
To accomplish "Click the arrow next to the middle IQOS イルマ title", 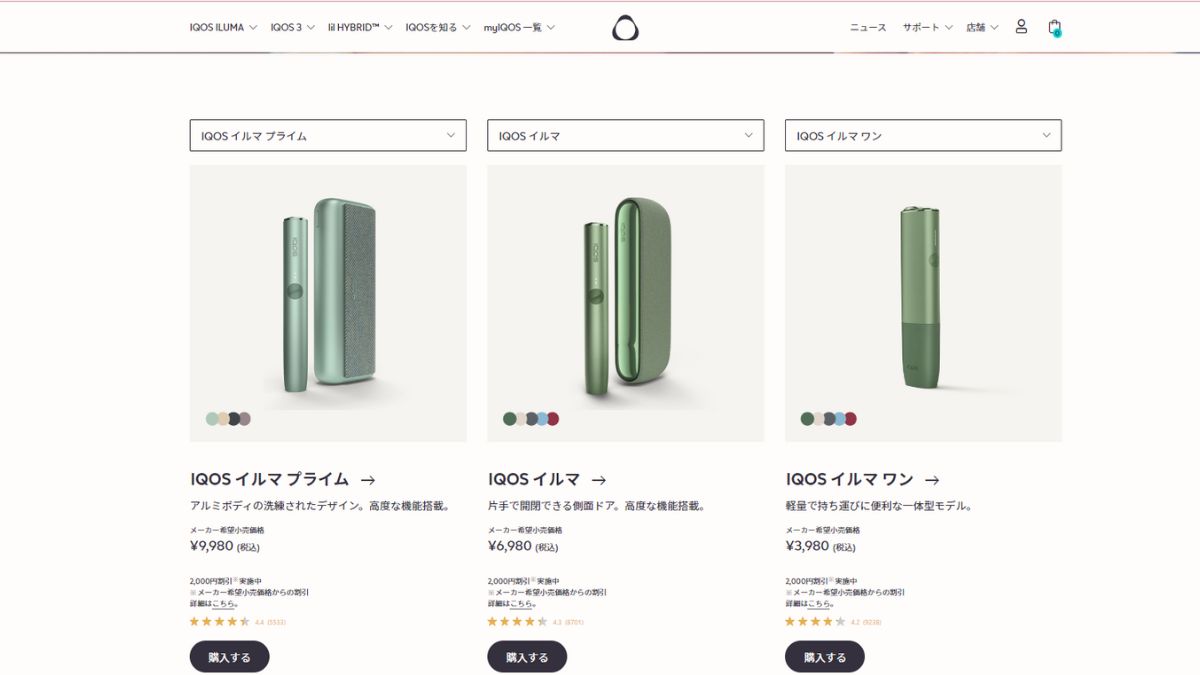I will click(x=599, y=480).
